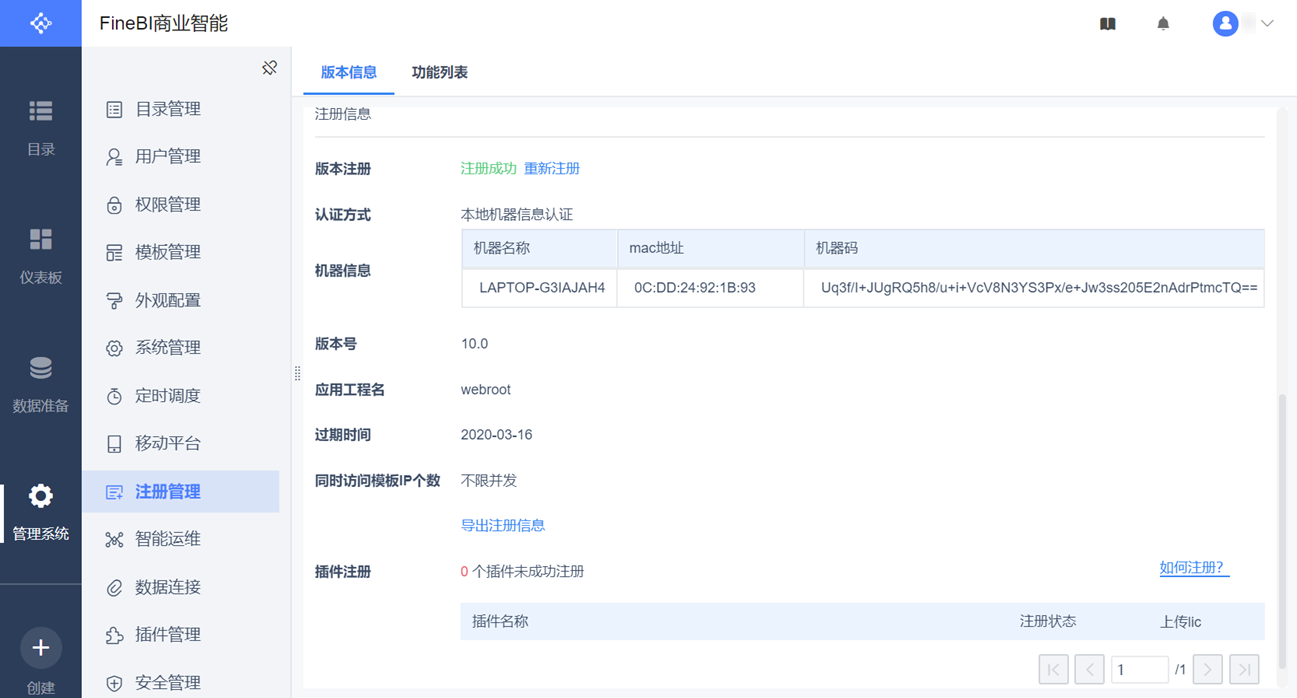
Task: Jump to the last page button
Action: coord(1244,669)
